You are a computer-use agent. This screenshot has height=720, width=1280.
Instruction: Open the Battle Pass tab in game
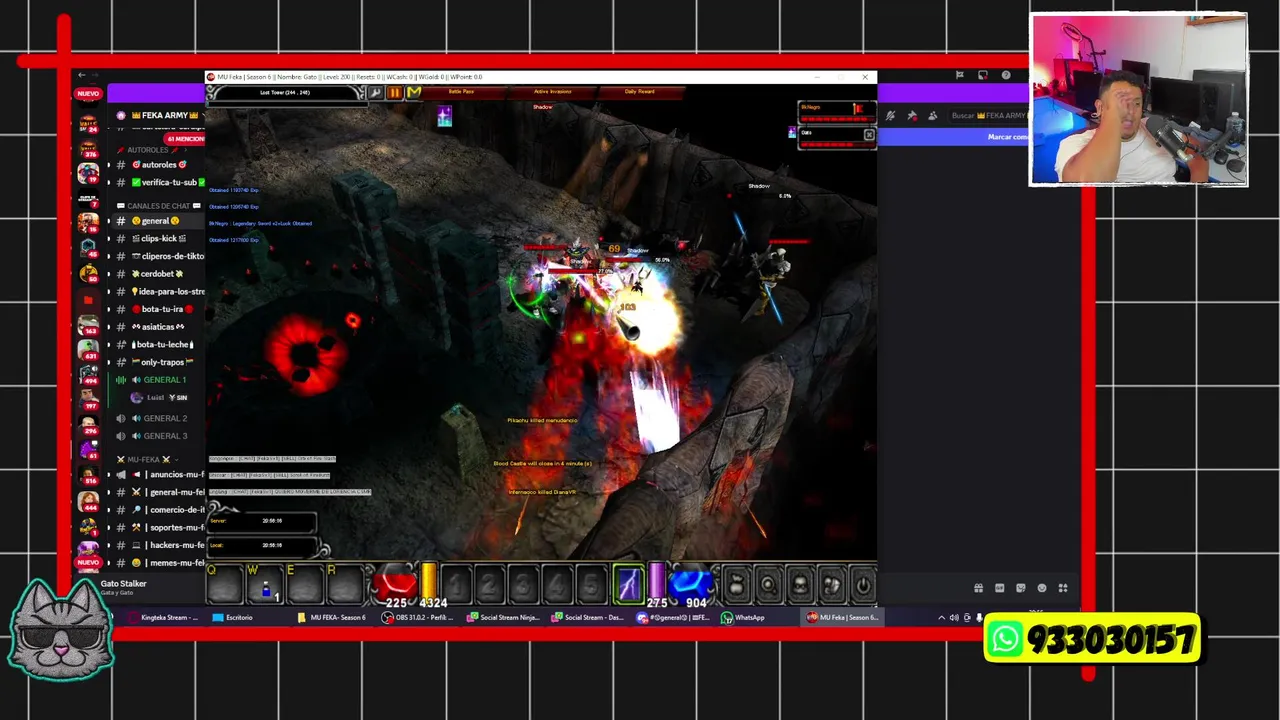(x=461, y=92)
